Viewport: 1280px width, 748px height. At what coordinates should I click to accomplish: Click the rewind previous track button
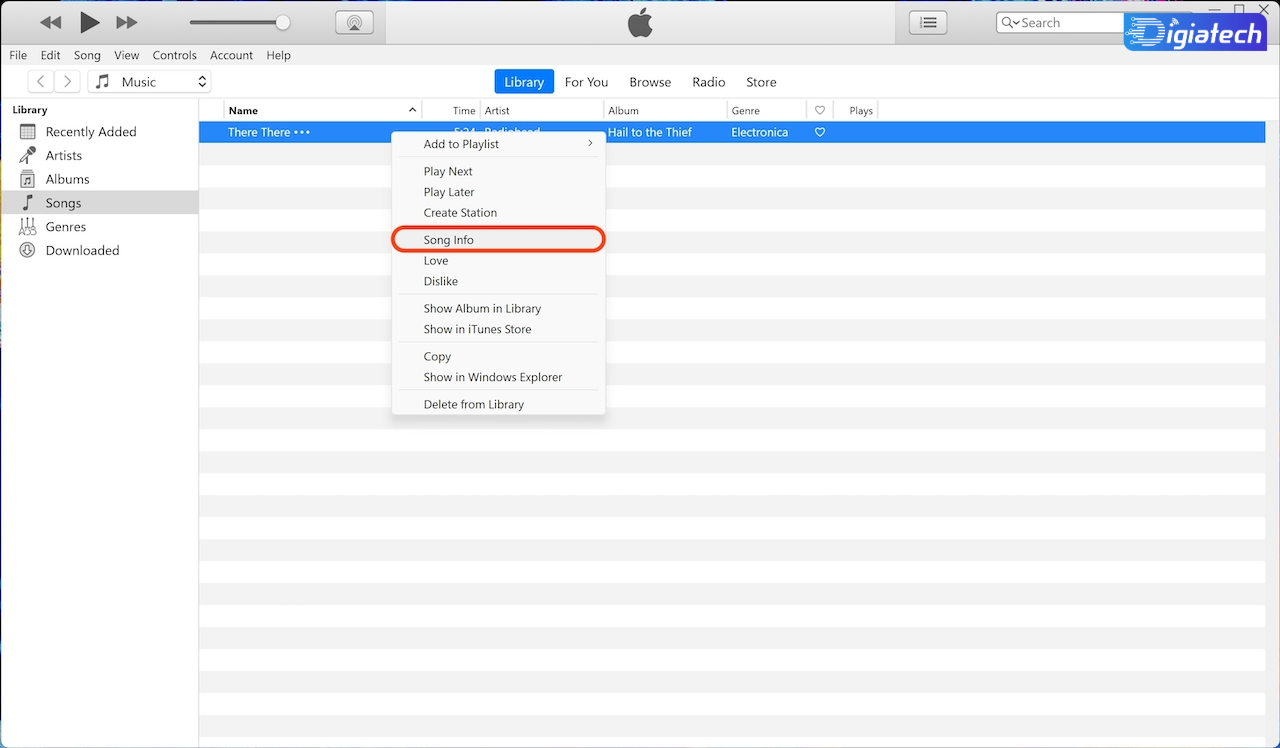pos(50,22)
